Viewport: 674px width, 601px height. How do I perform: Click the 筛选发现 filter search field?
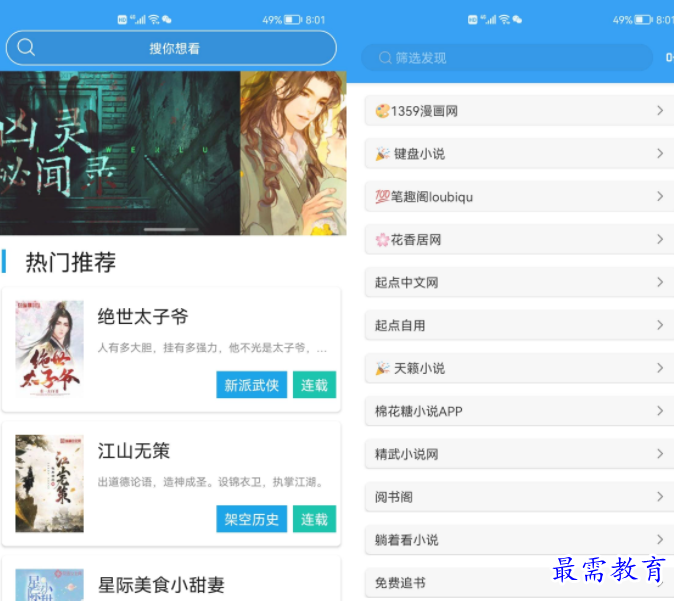507,58
